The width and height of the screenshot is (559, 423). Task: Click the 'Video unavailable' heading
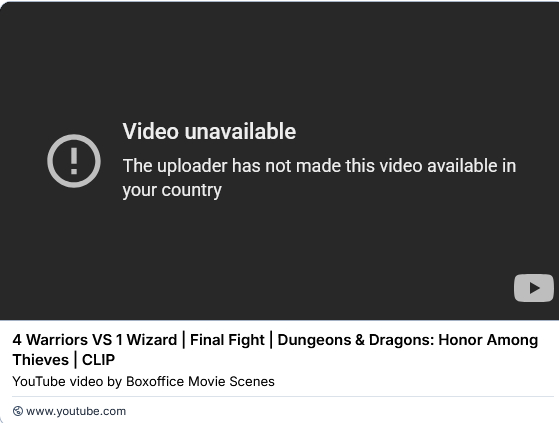point(209,131)
